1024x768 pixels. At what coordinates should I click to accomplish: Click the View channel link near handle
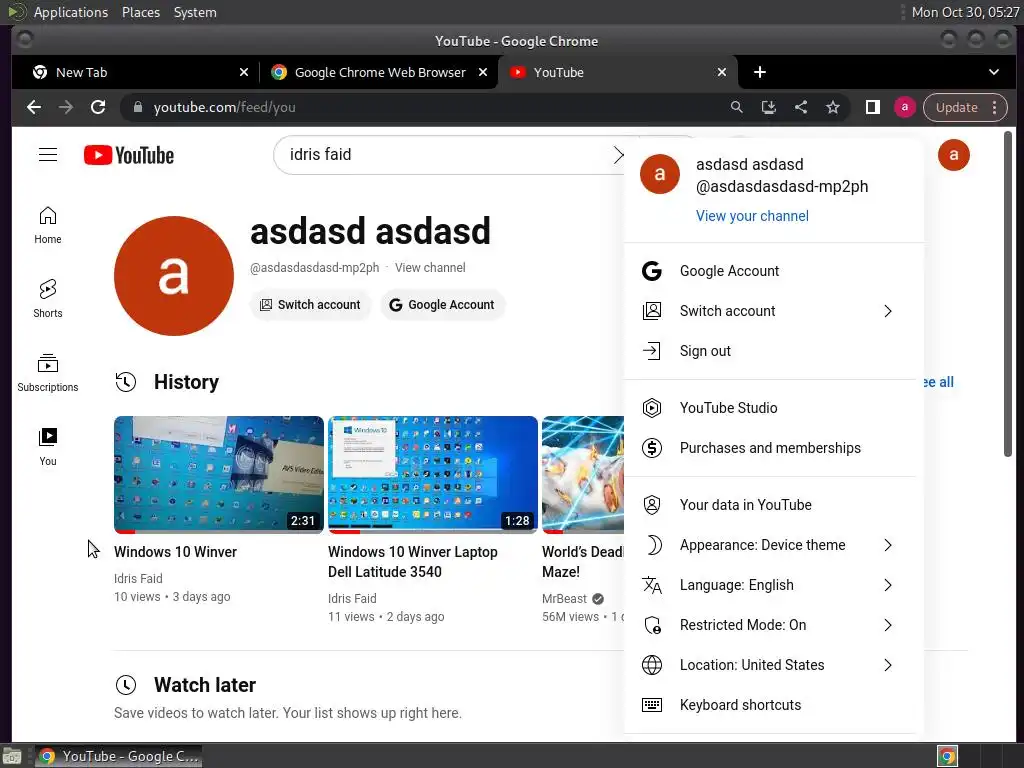click(430, 268)
